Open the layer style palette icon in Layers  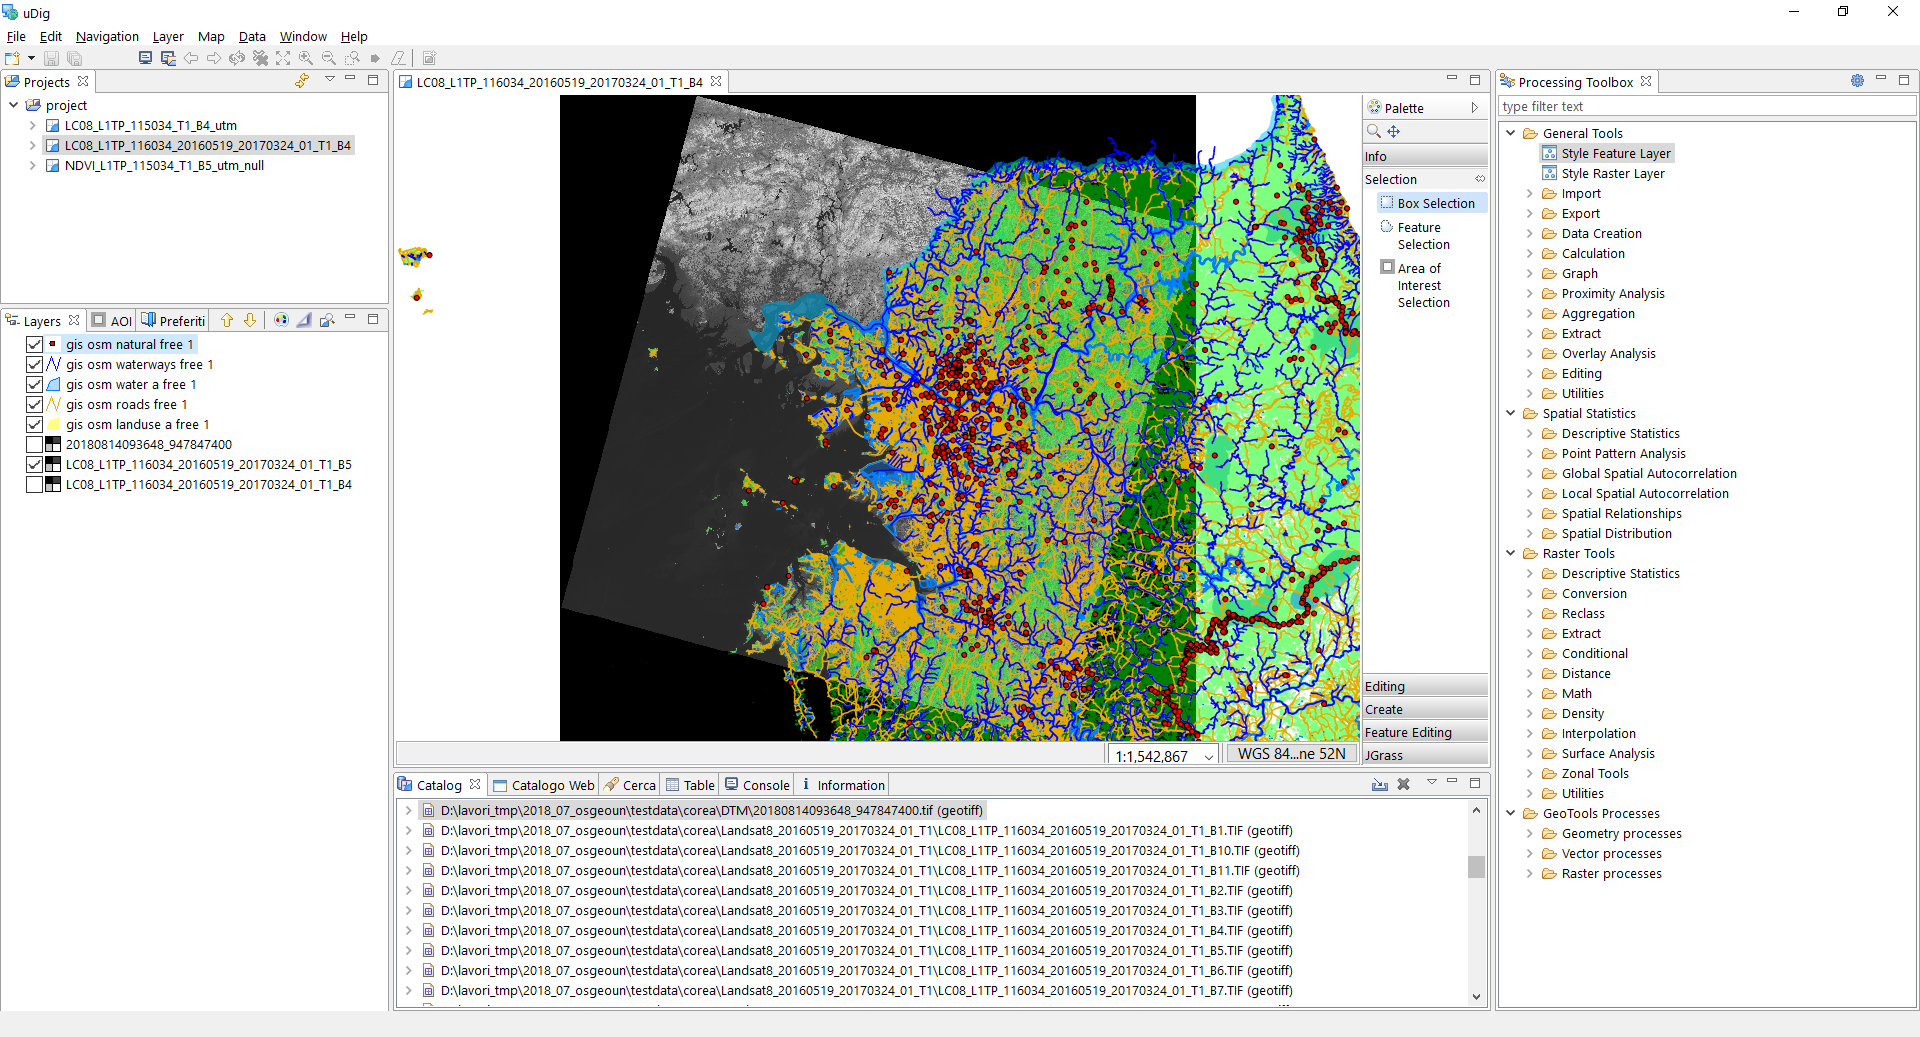(281, 320)
